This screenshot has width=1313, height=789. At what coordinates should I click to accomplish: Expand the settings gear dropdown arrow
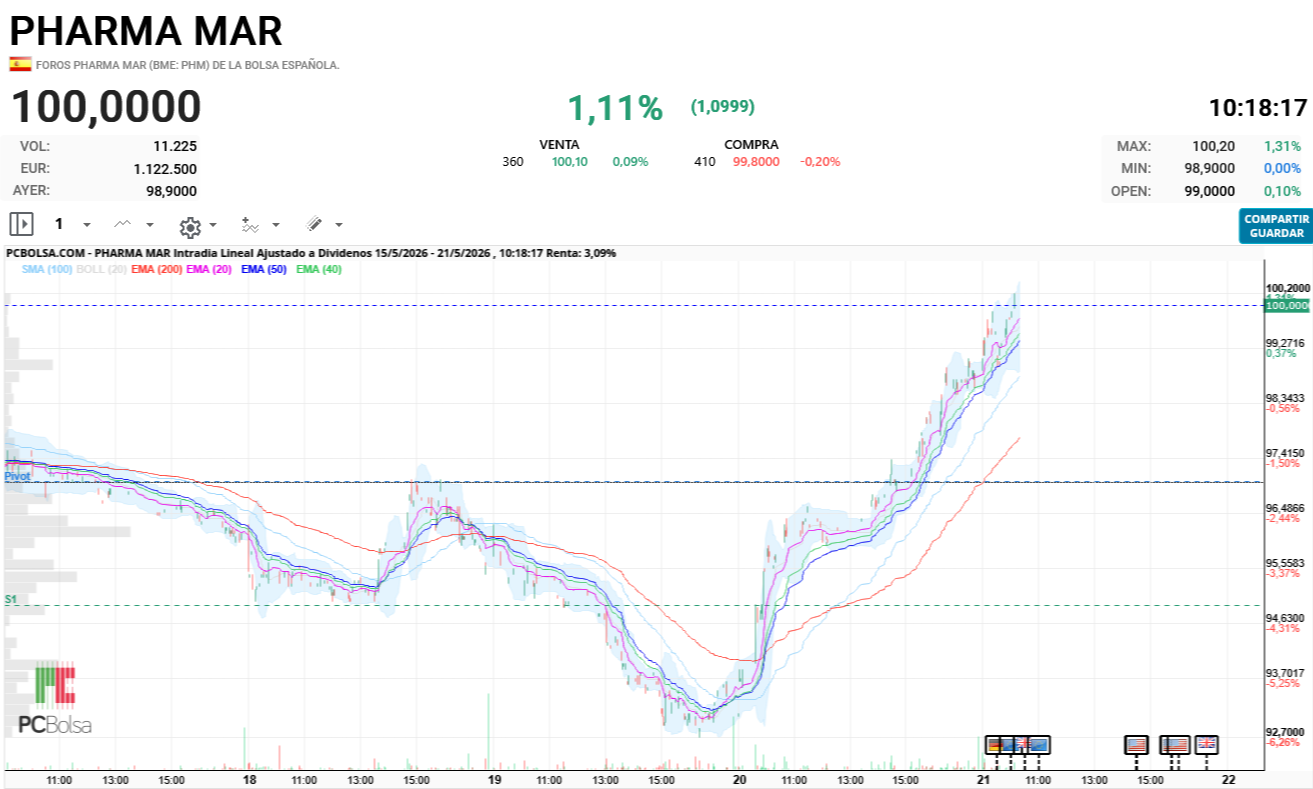213,225
